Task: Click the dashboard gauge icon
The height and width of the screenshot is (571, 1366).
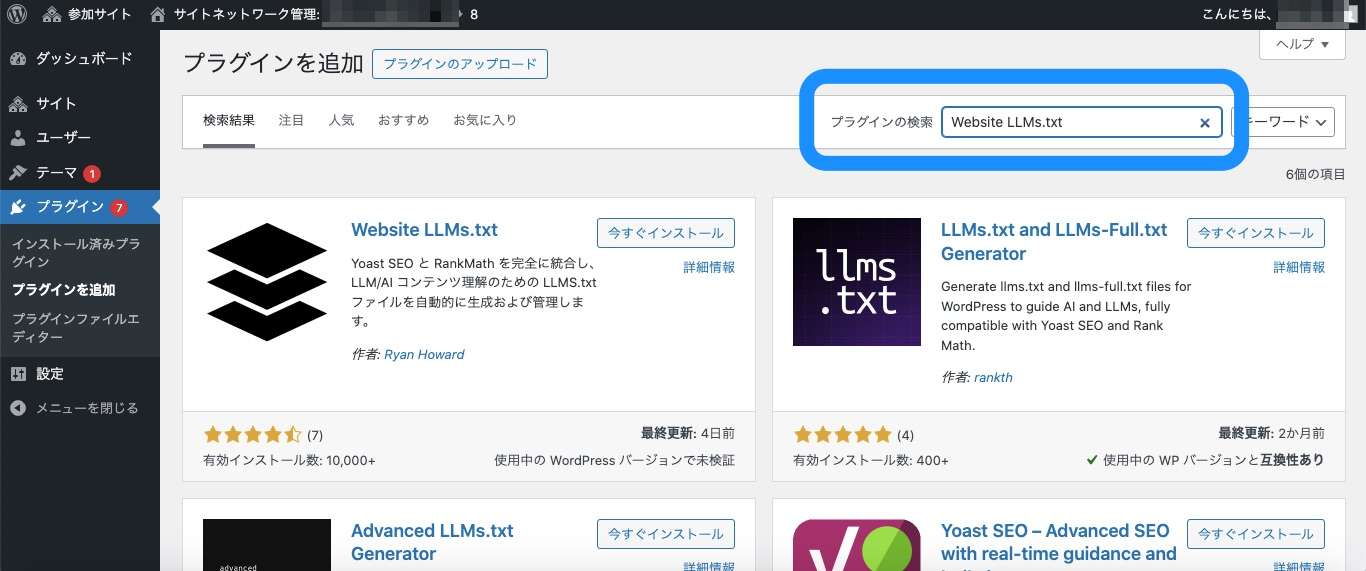Action: coord(18,58)
